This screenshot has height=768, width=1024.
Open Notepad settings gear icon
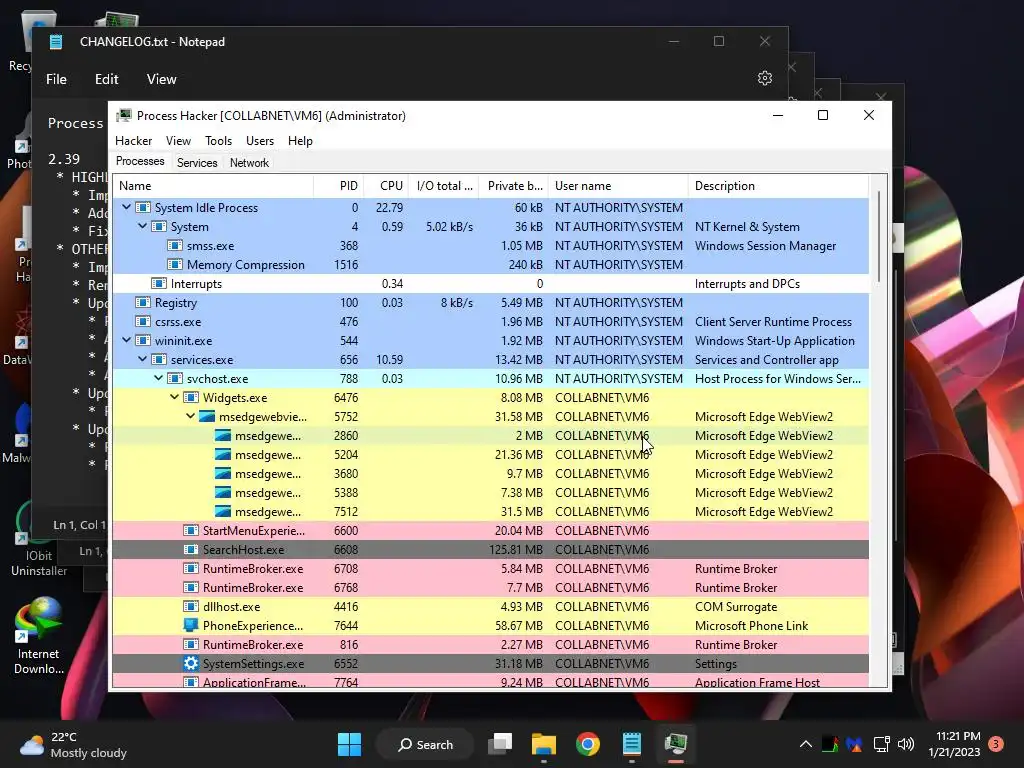[x=765, y=78]
